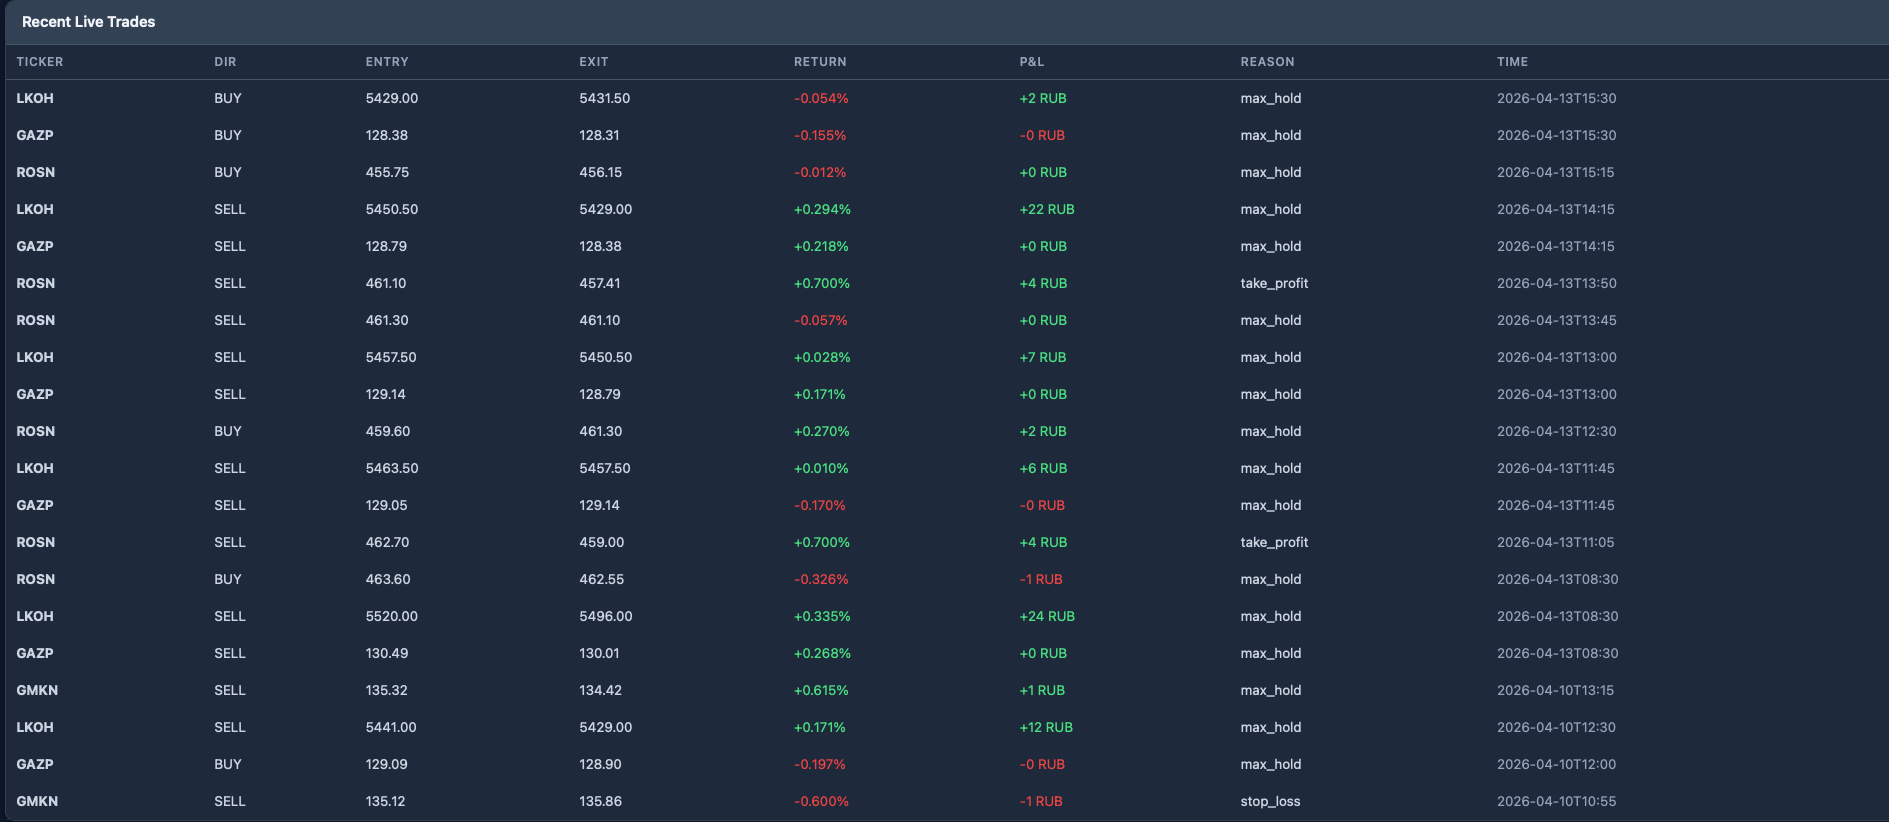Screen dimensions: 1889x822
Task: Click the timestamp 2026-04-10T13:15
Action: pos(1556,691)
